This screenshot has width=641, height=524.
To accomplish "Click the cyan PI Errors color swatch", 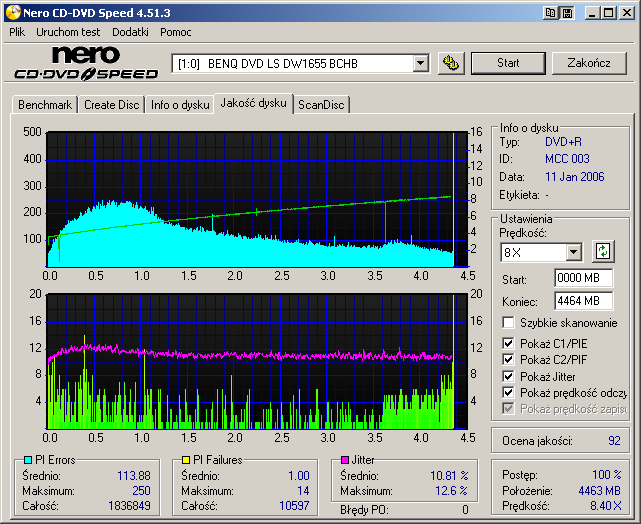I will point(28,460).
